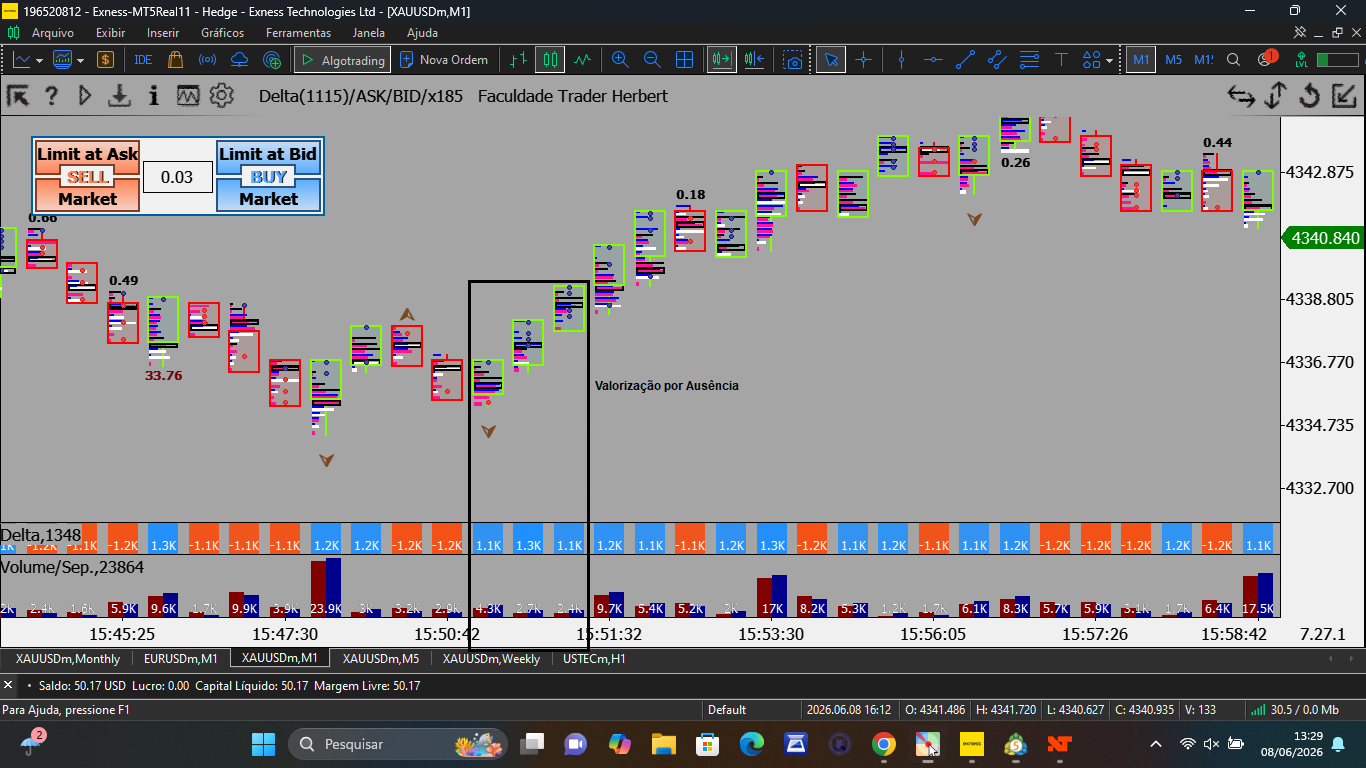This screenshot has width=1366, height=768.
Task: Click the 0.03 lot size field
Action: pyautogui.click(x=177, y=177)
